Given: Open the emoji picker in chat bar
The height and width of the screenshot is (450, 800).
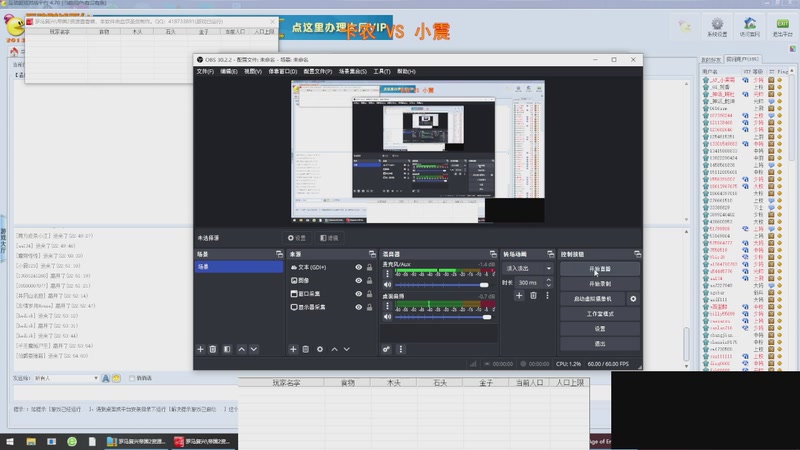Looking at the screenshot, I should [116, 379].
